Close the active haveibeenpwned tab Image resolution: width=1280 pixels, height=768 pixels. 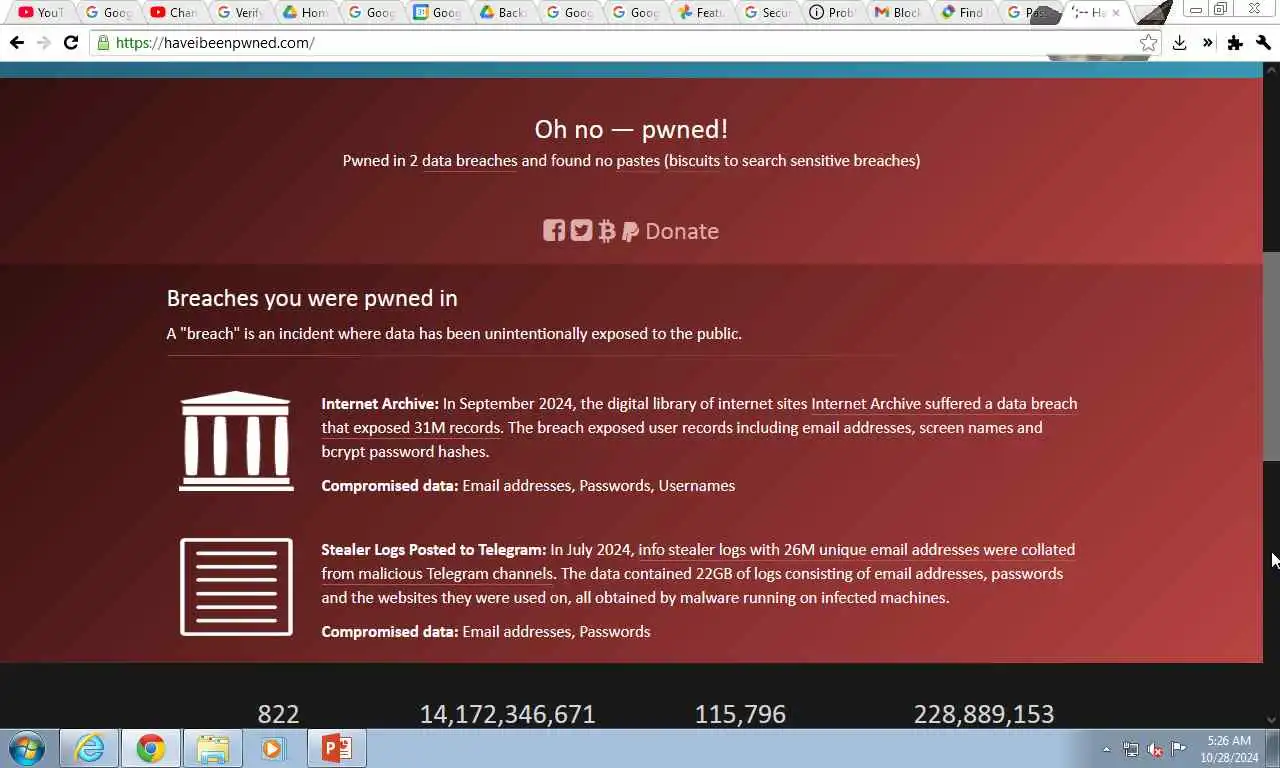point(1116,13)
